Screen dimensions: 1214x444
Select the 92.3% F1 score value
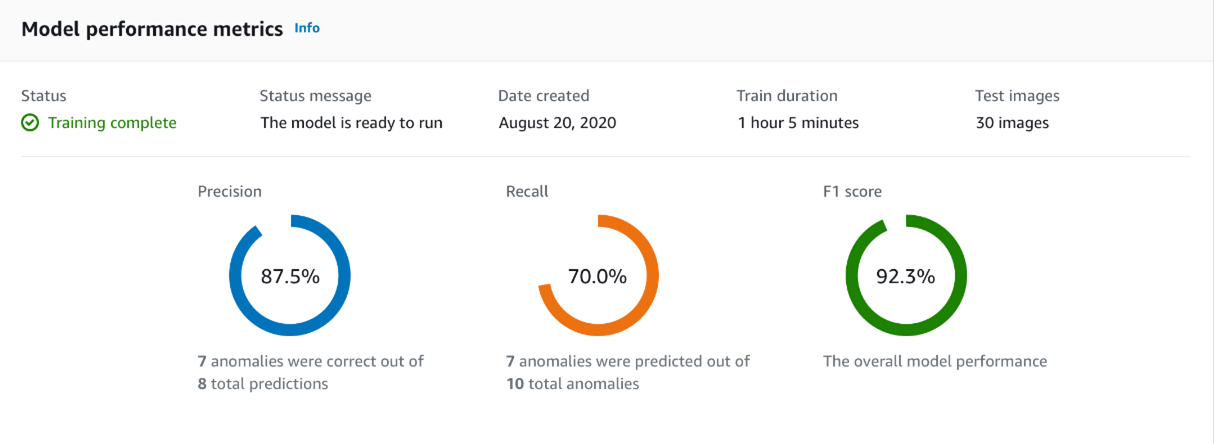[906, 277]
